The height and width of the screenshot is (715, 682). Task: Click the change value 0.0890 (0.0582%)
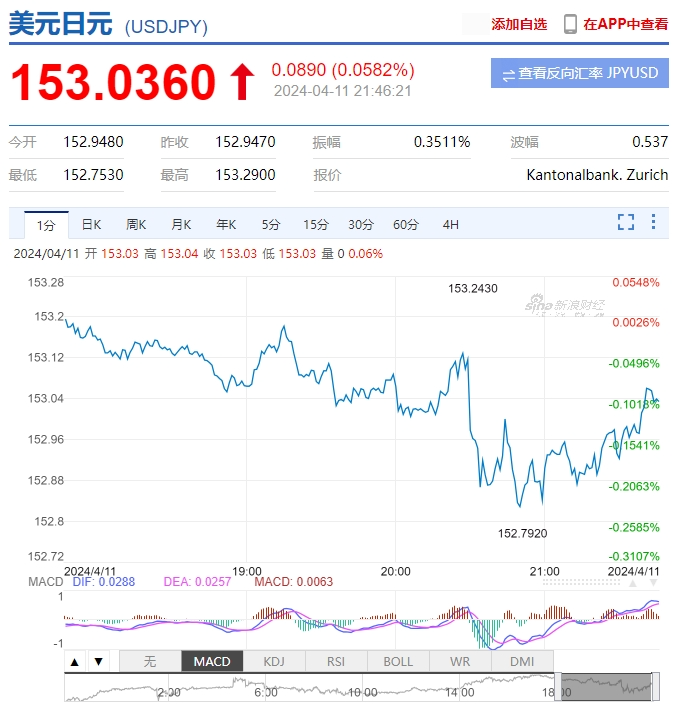click(x=343, y=70)
